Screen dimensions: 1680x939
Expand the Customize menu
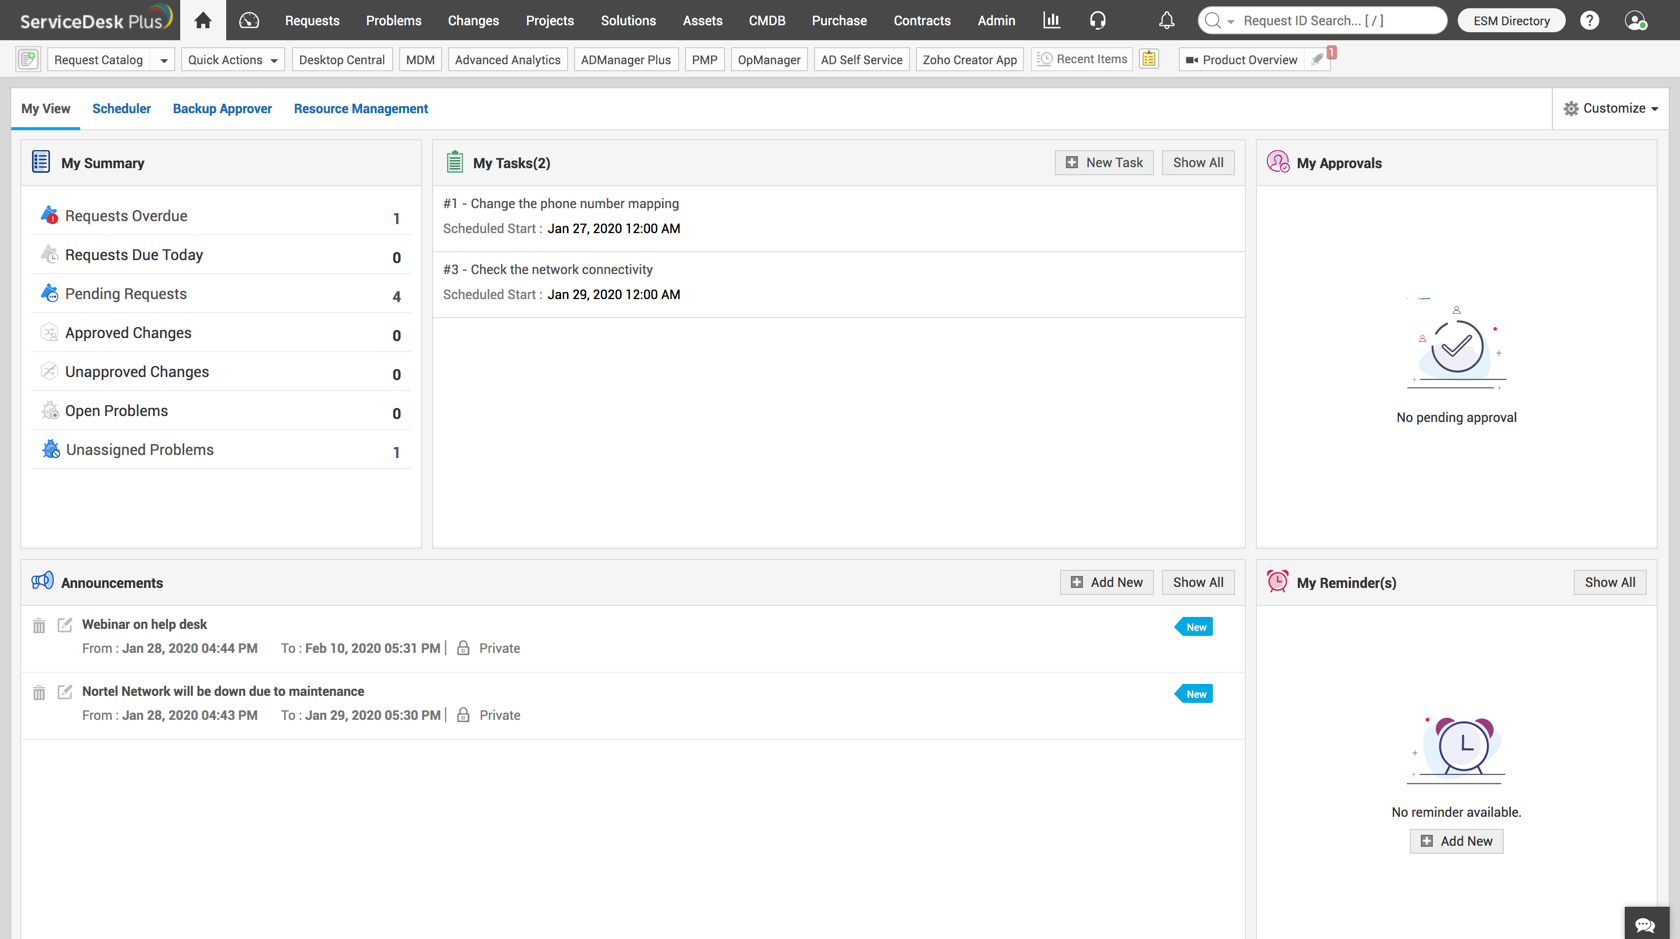pos(1610,108)
